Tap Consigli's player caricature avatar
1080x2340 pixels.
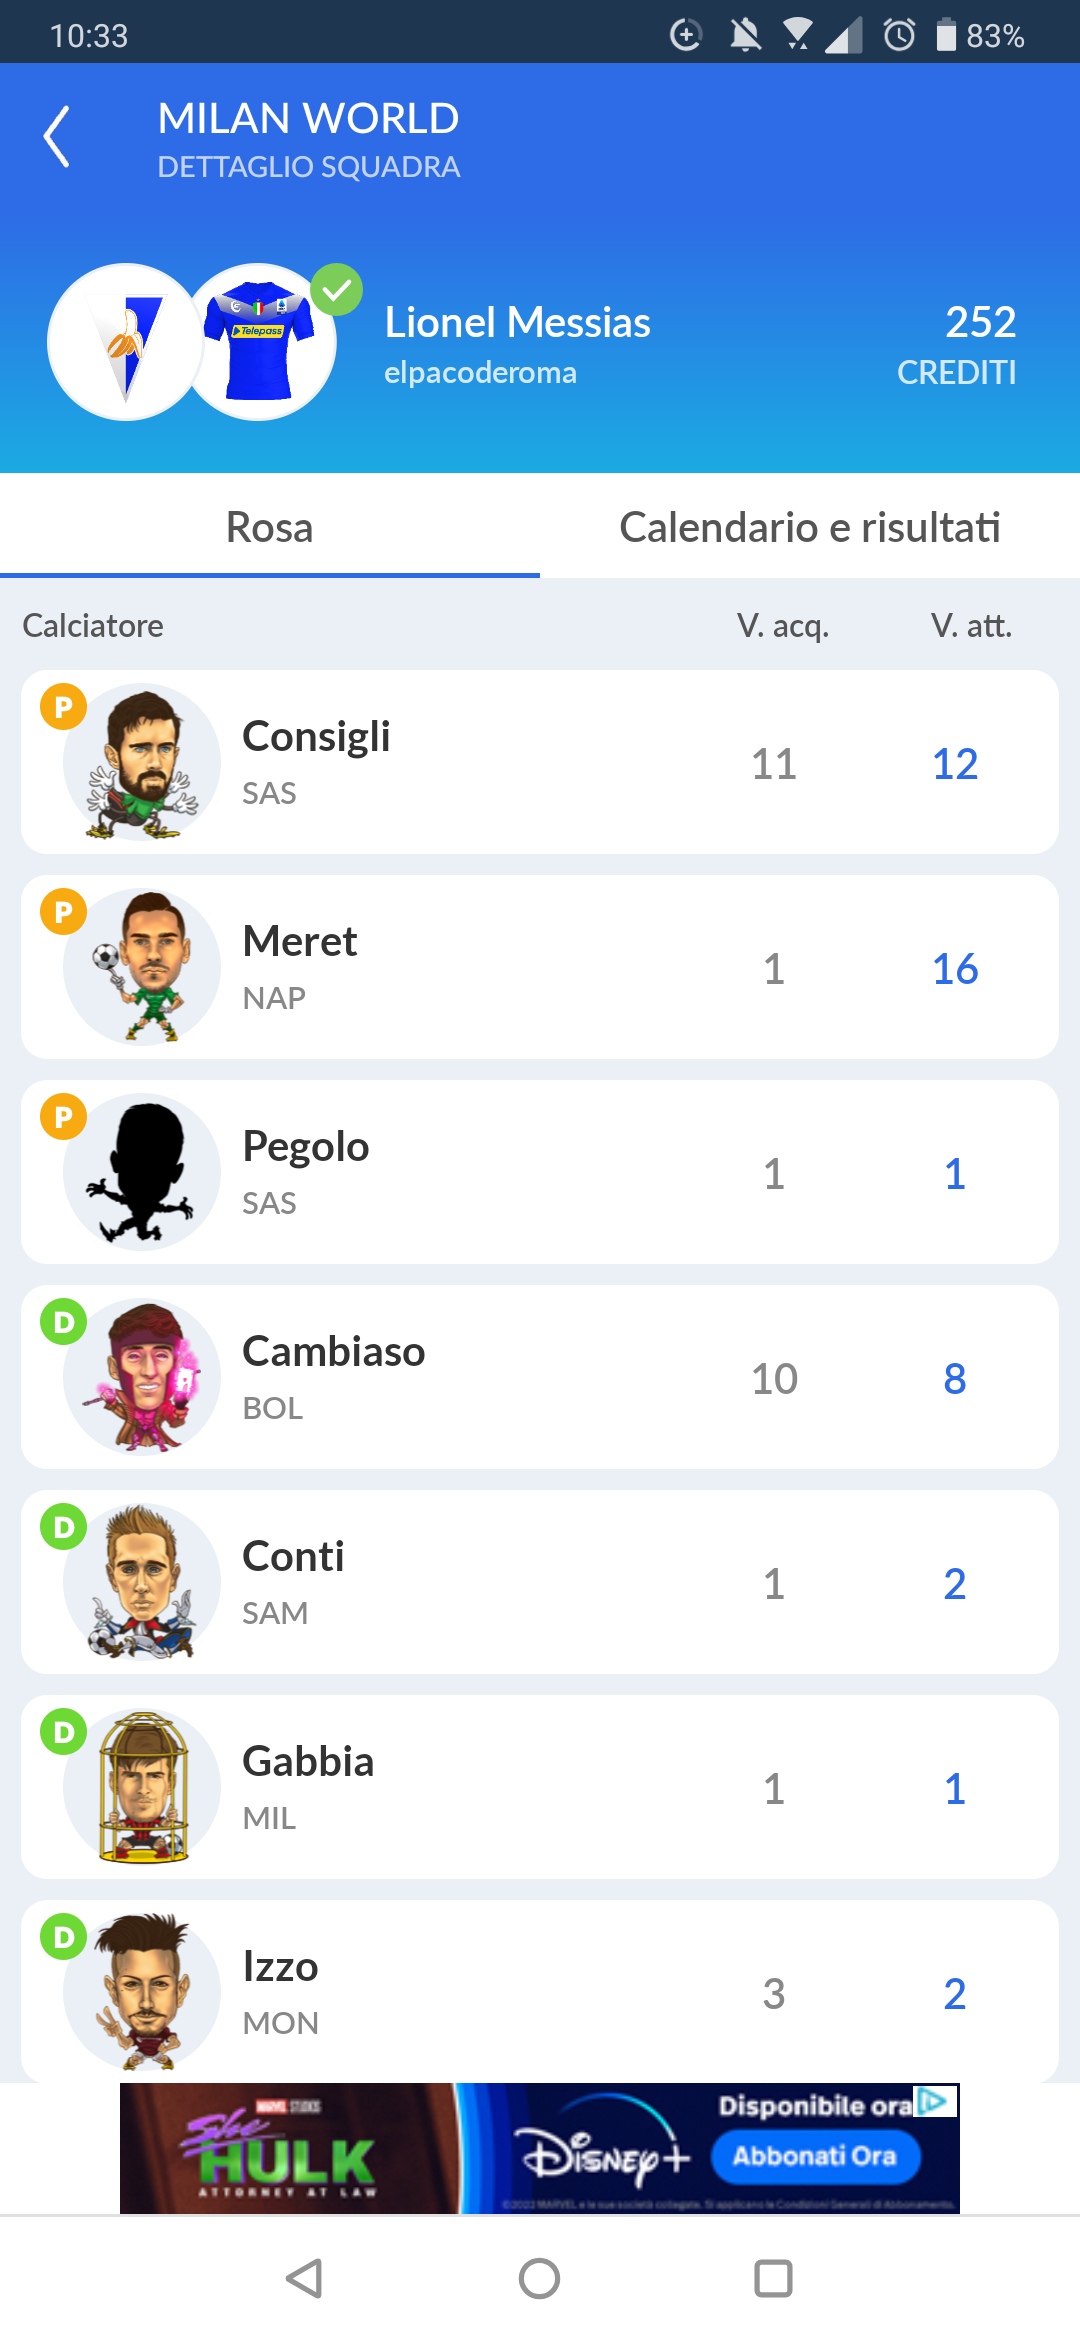click(142, 762)
